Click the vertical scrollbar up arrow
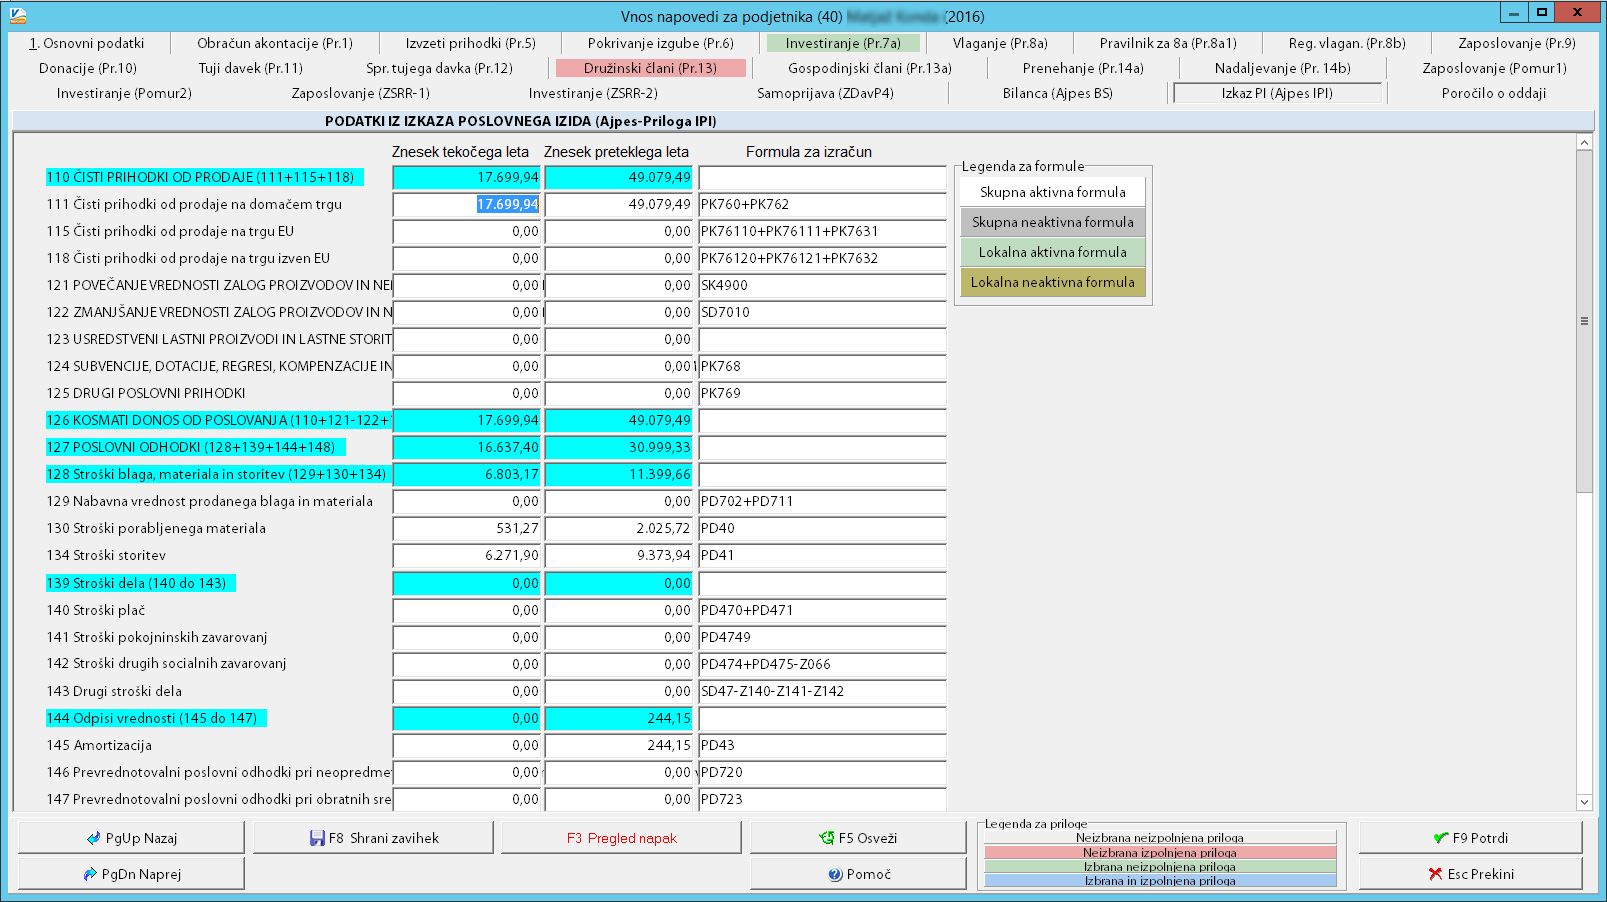This screenshot has width=1607, height=902. 1584,142
